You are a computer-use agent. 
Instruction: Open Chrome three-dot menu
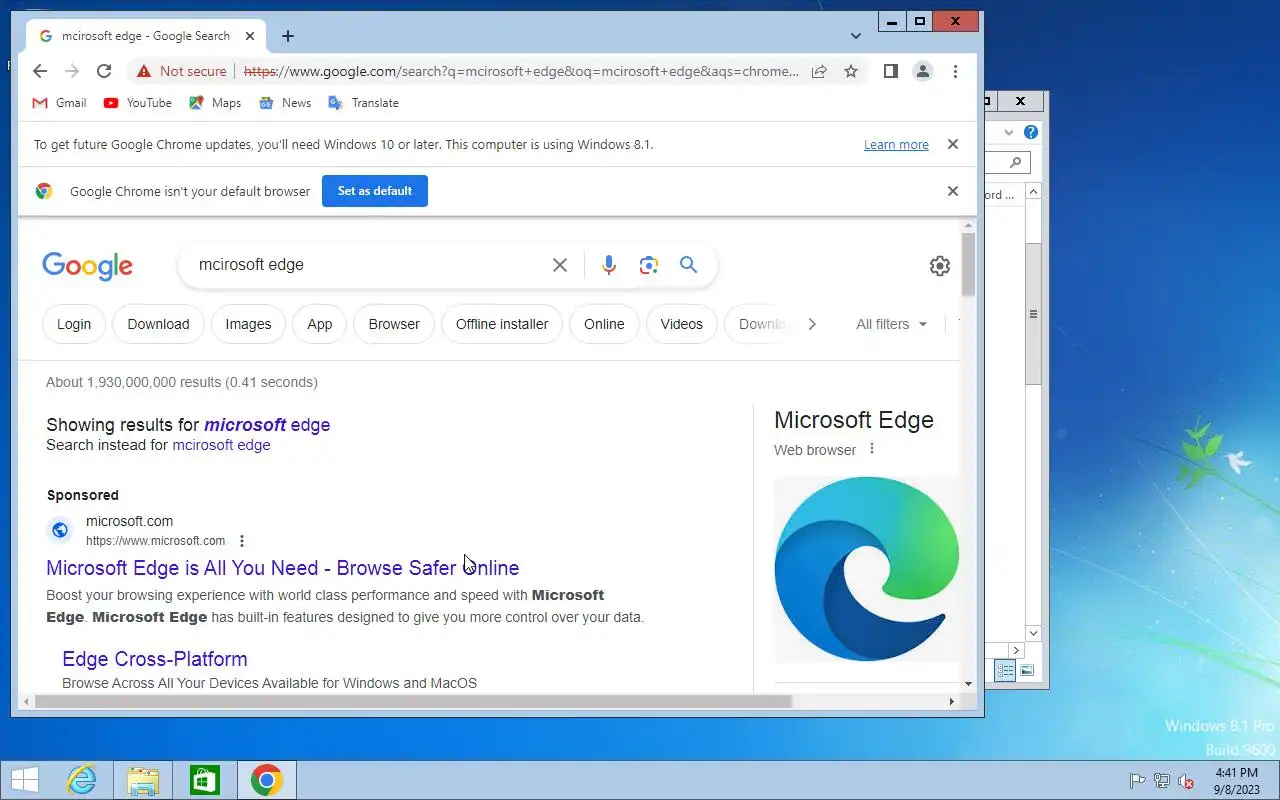[956, 71]
